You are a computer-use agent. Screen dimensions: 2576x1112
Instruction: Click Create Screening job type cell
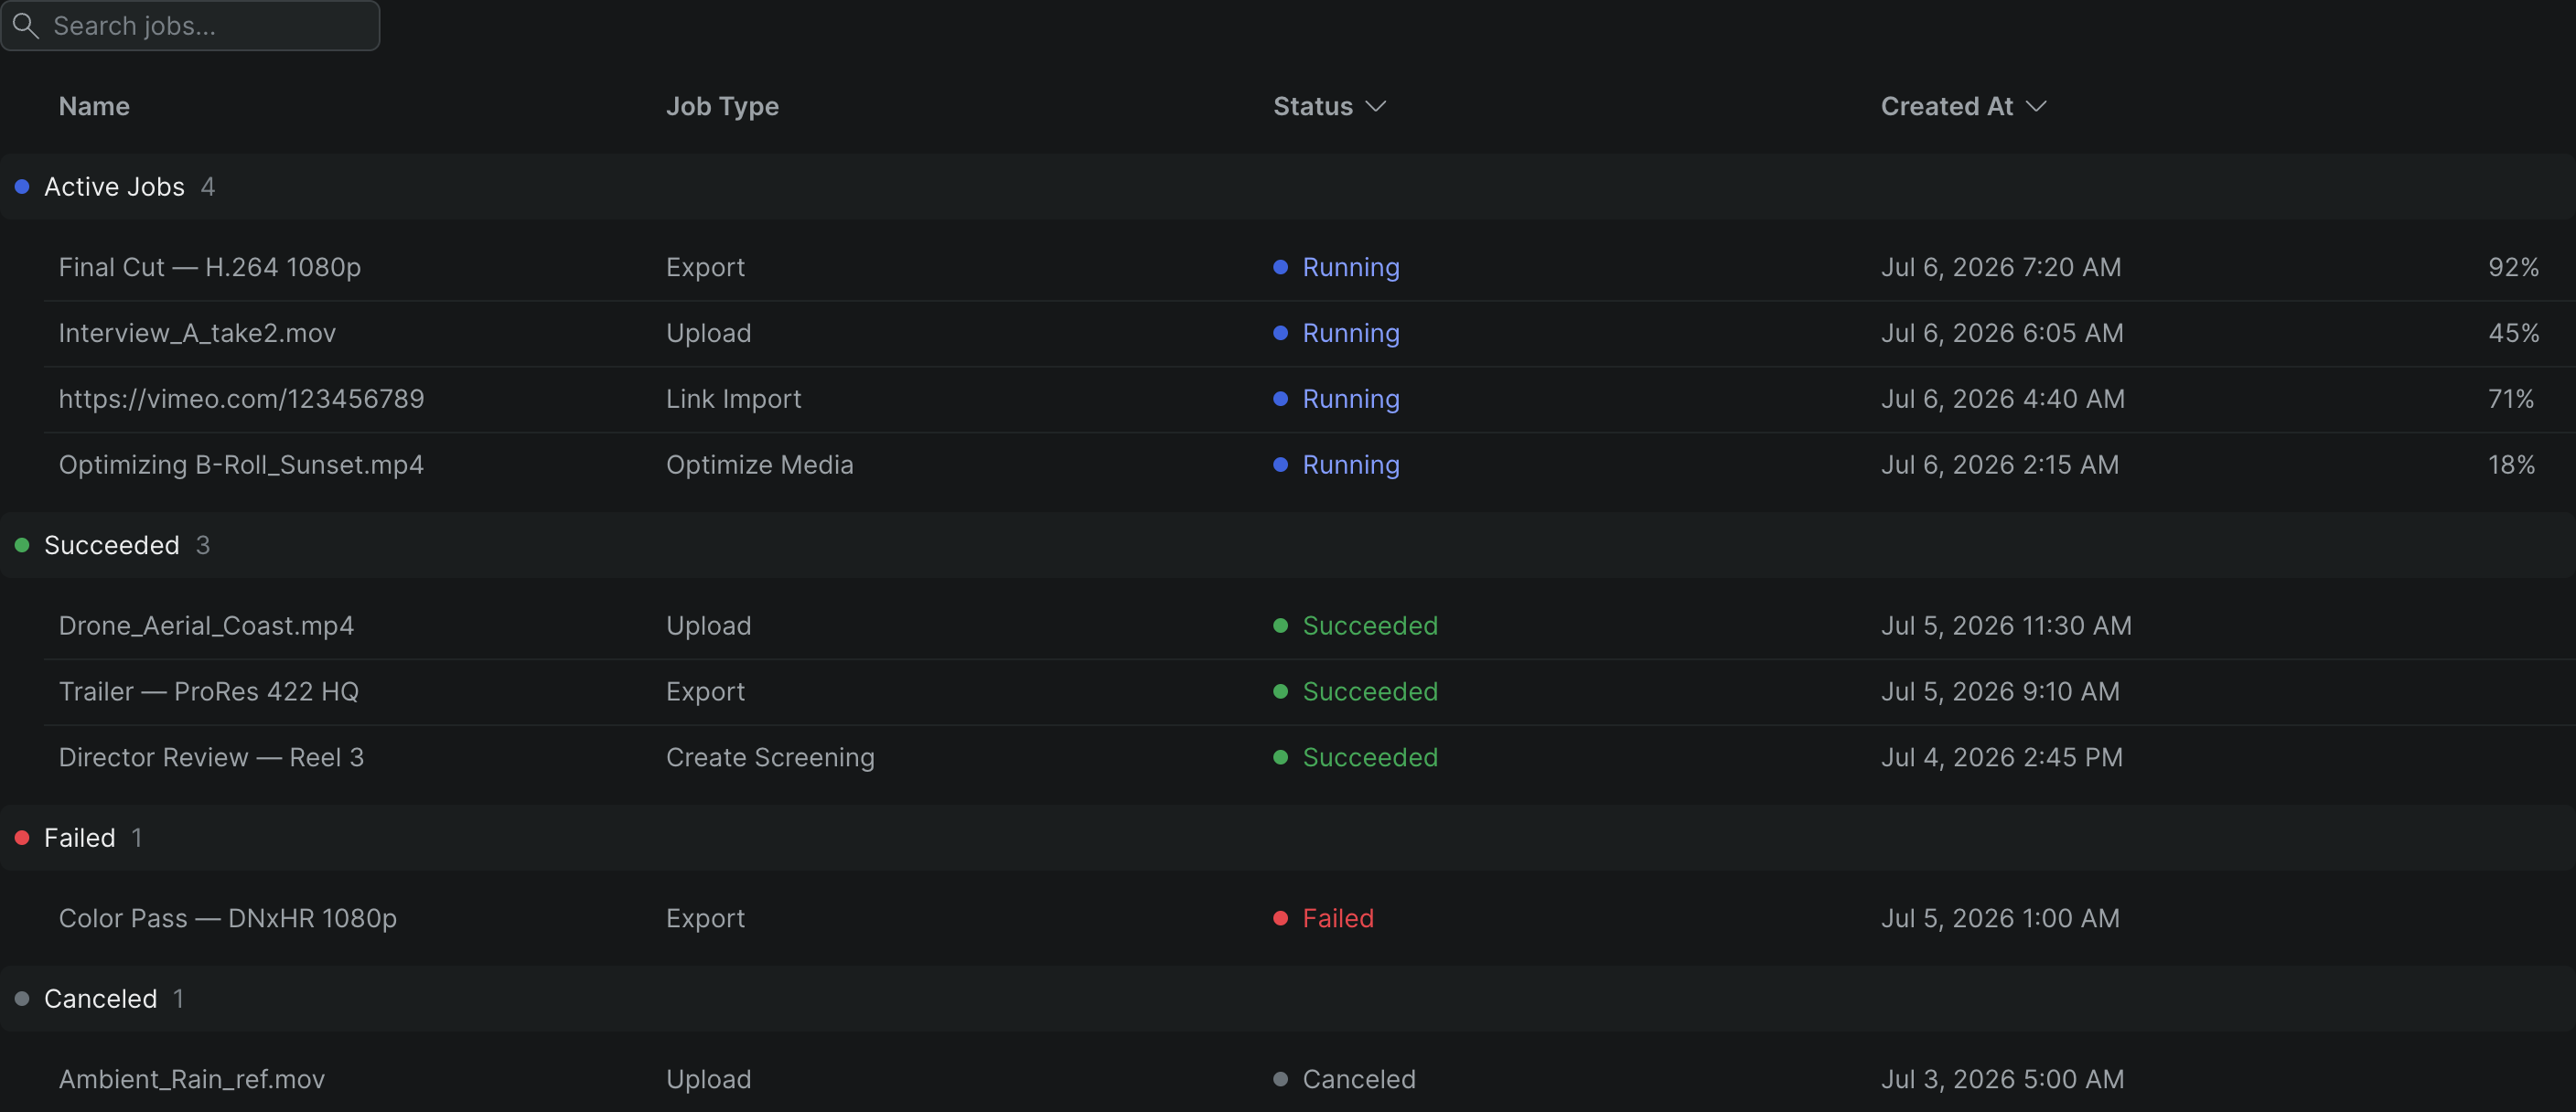coord(770,758)
